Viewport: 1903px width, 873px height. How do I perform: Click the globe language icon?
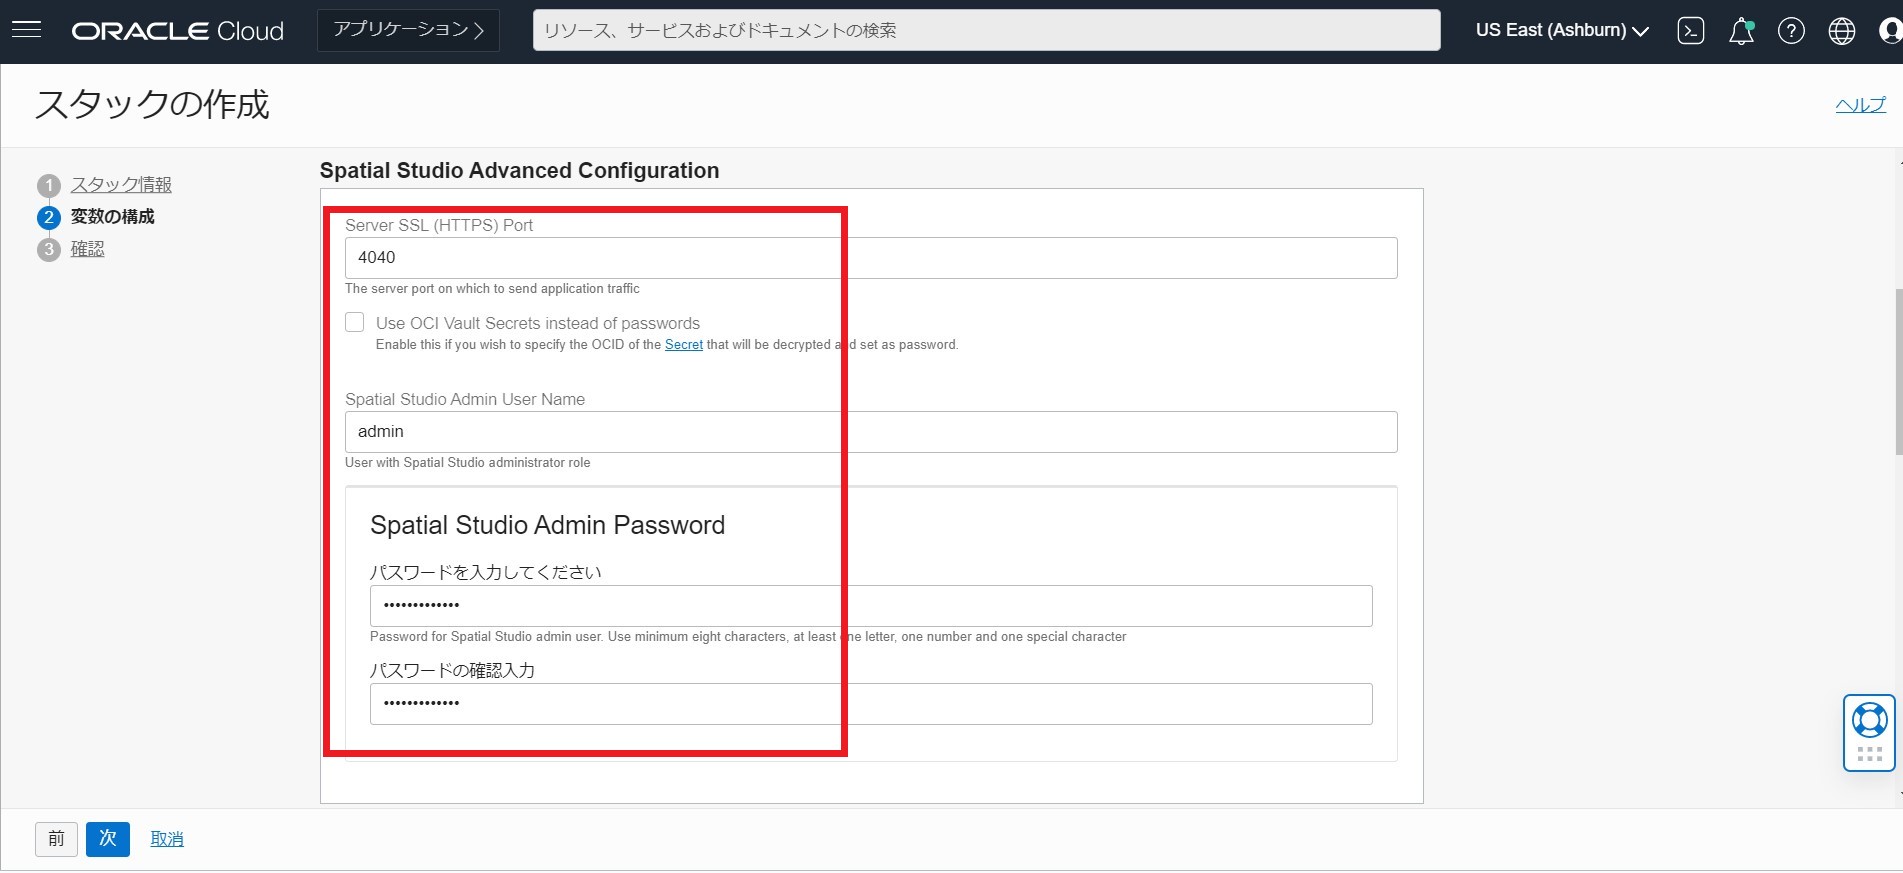pos(1841,31)
